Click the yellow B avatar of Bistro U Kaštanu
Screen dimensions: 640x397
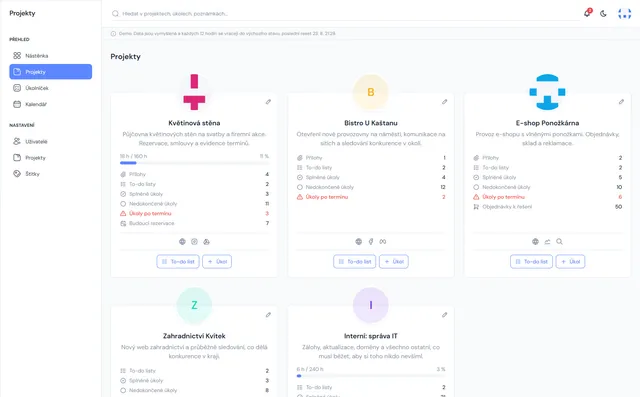pos(371,92)
